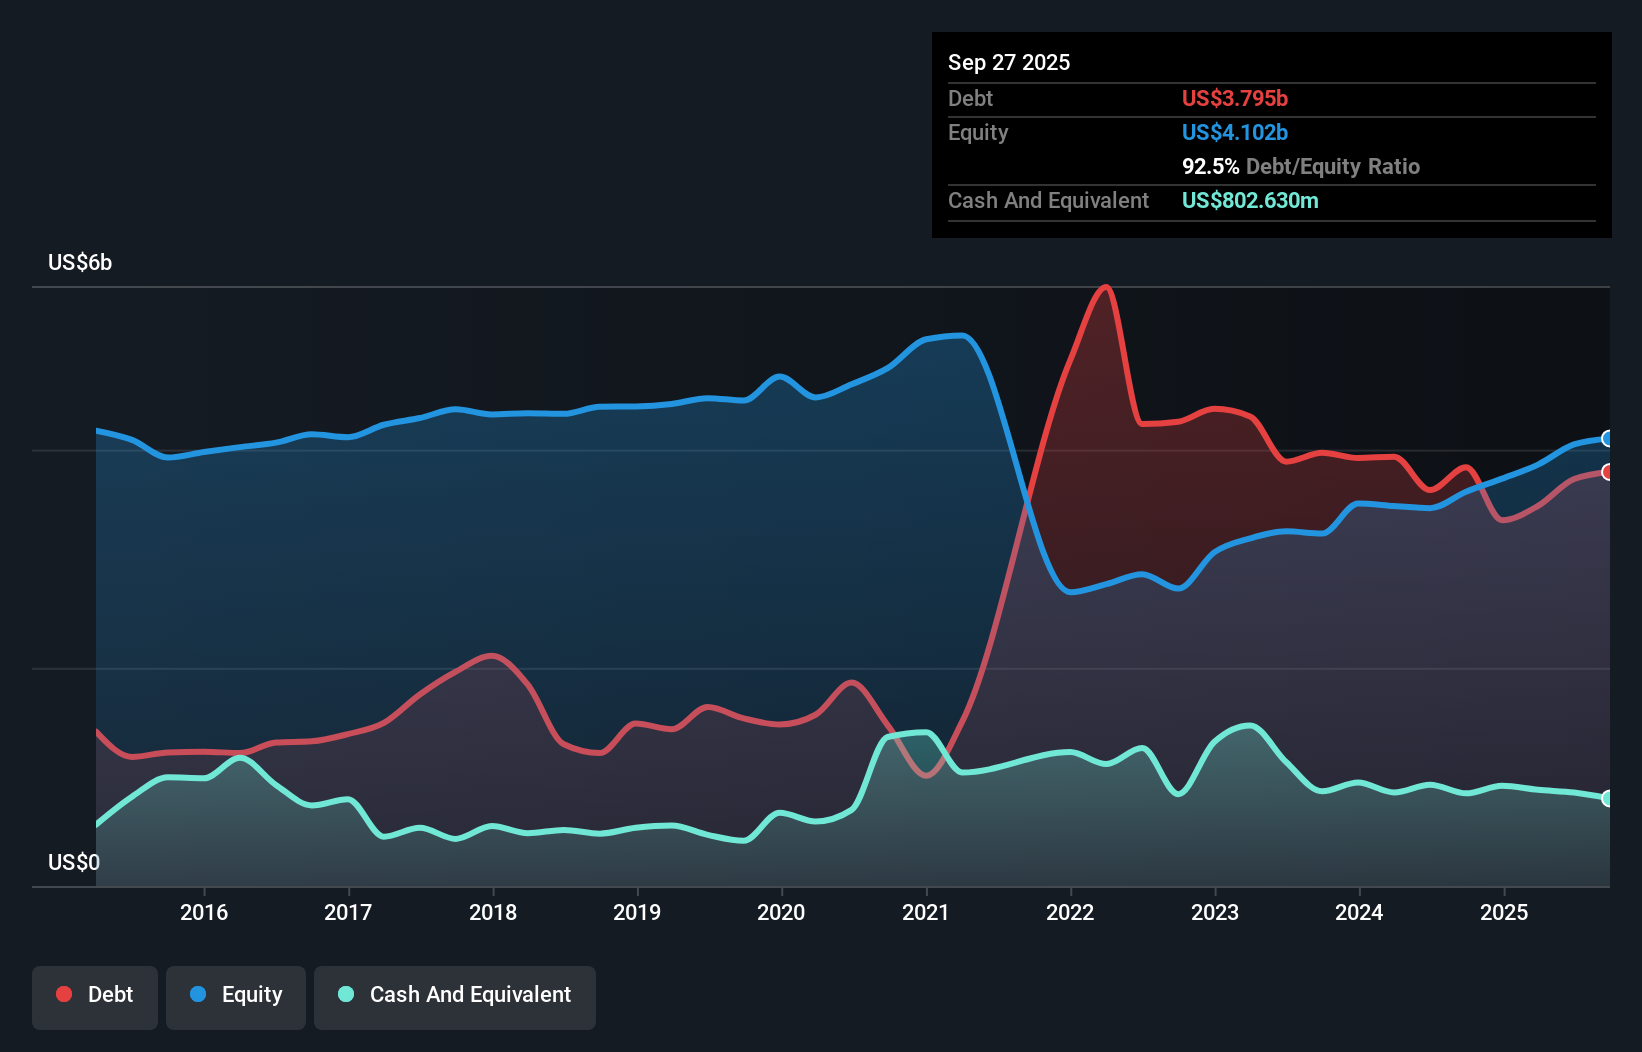Toggle the Debt series legend button
The width and height of the screenshot is (1642, 1052).
(95, 997)
